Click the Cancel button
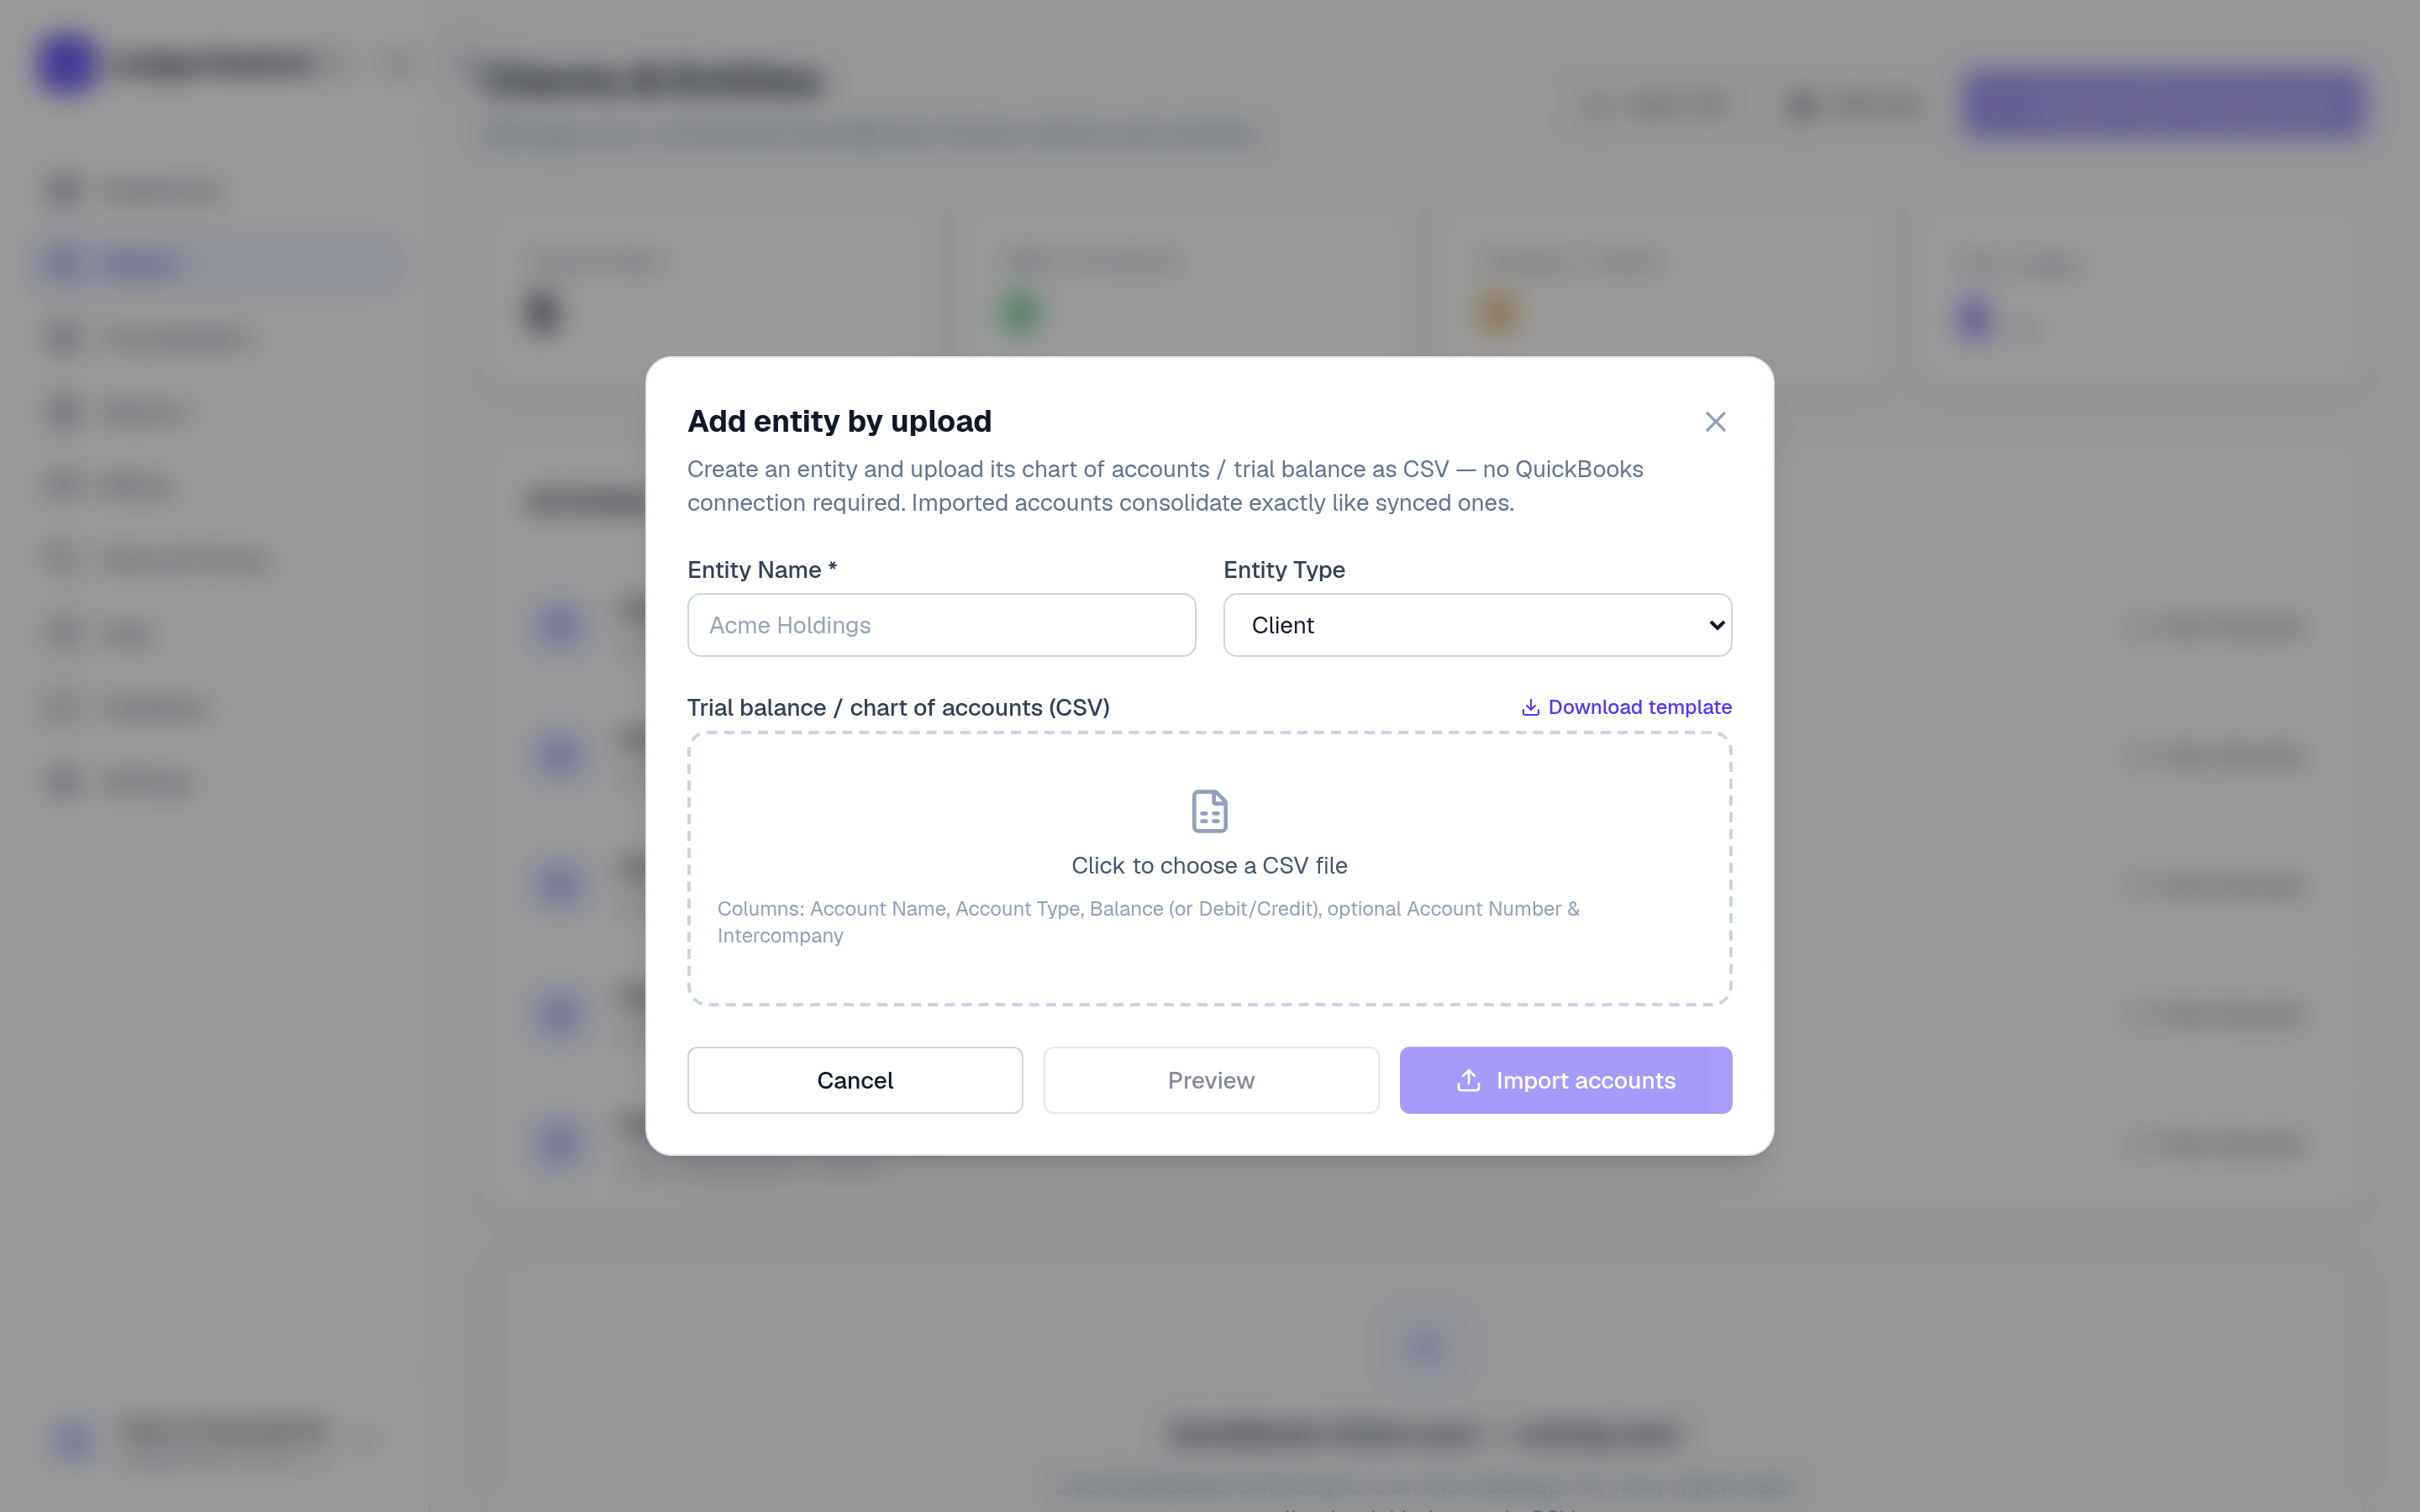 [x=855, y=1080]
